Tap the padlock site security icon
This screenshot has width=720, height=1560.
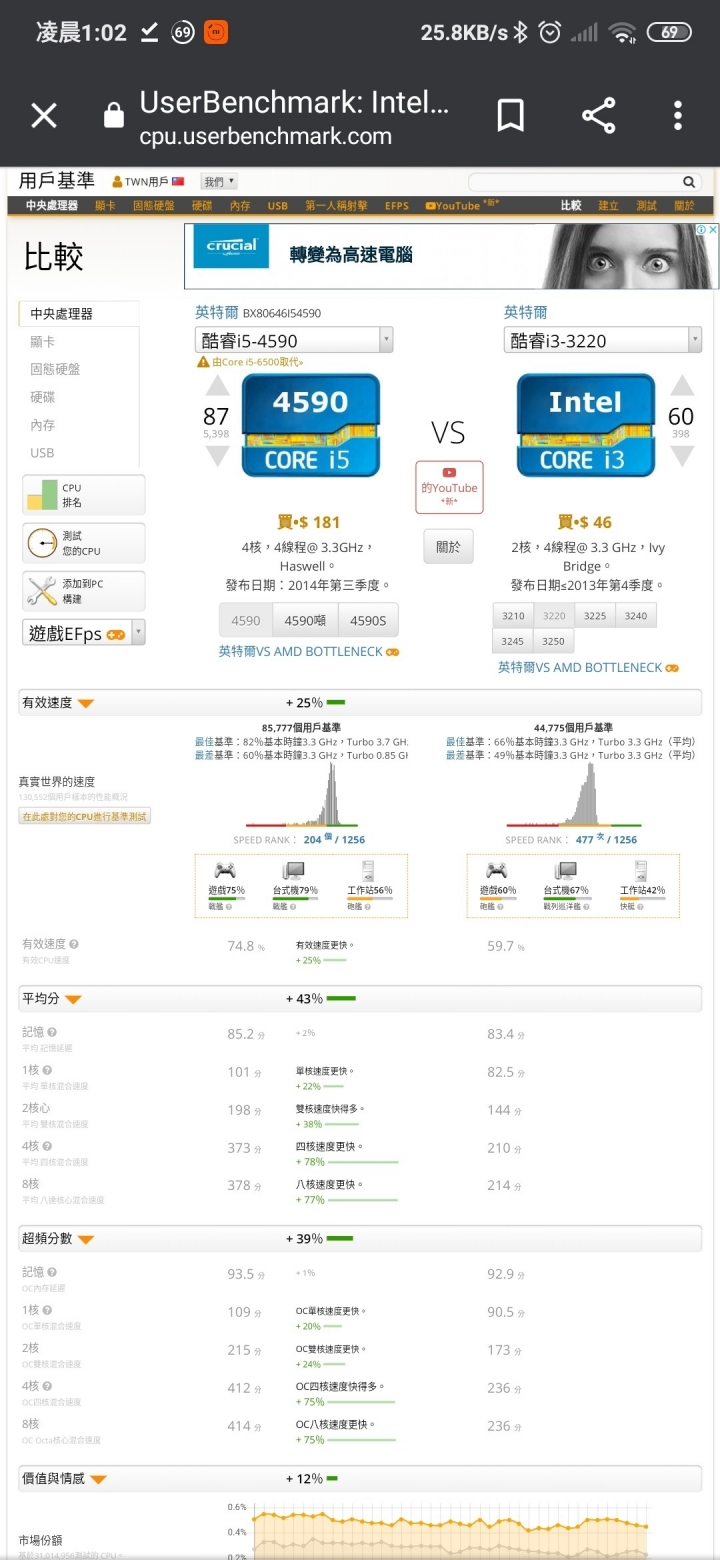114,116
